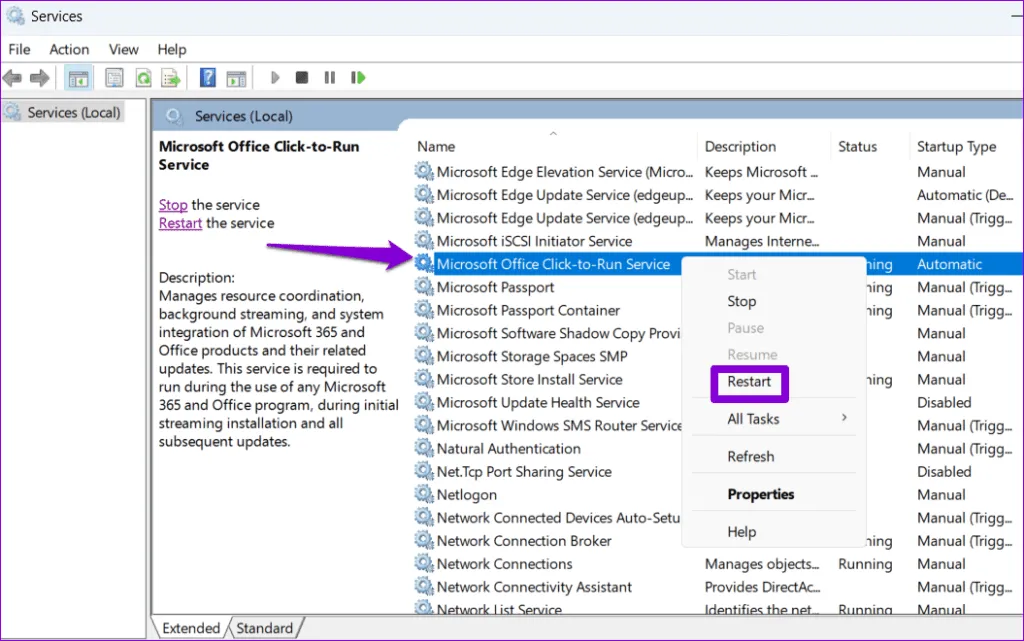Toggle Show/Hide Console Tree toolbar icon
The image size is (1024, 641).
[78, 78]
